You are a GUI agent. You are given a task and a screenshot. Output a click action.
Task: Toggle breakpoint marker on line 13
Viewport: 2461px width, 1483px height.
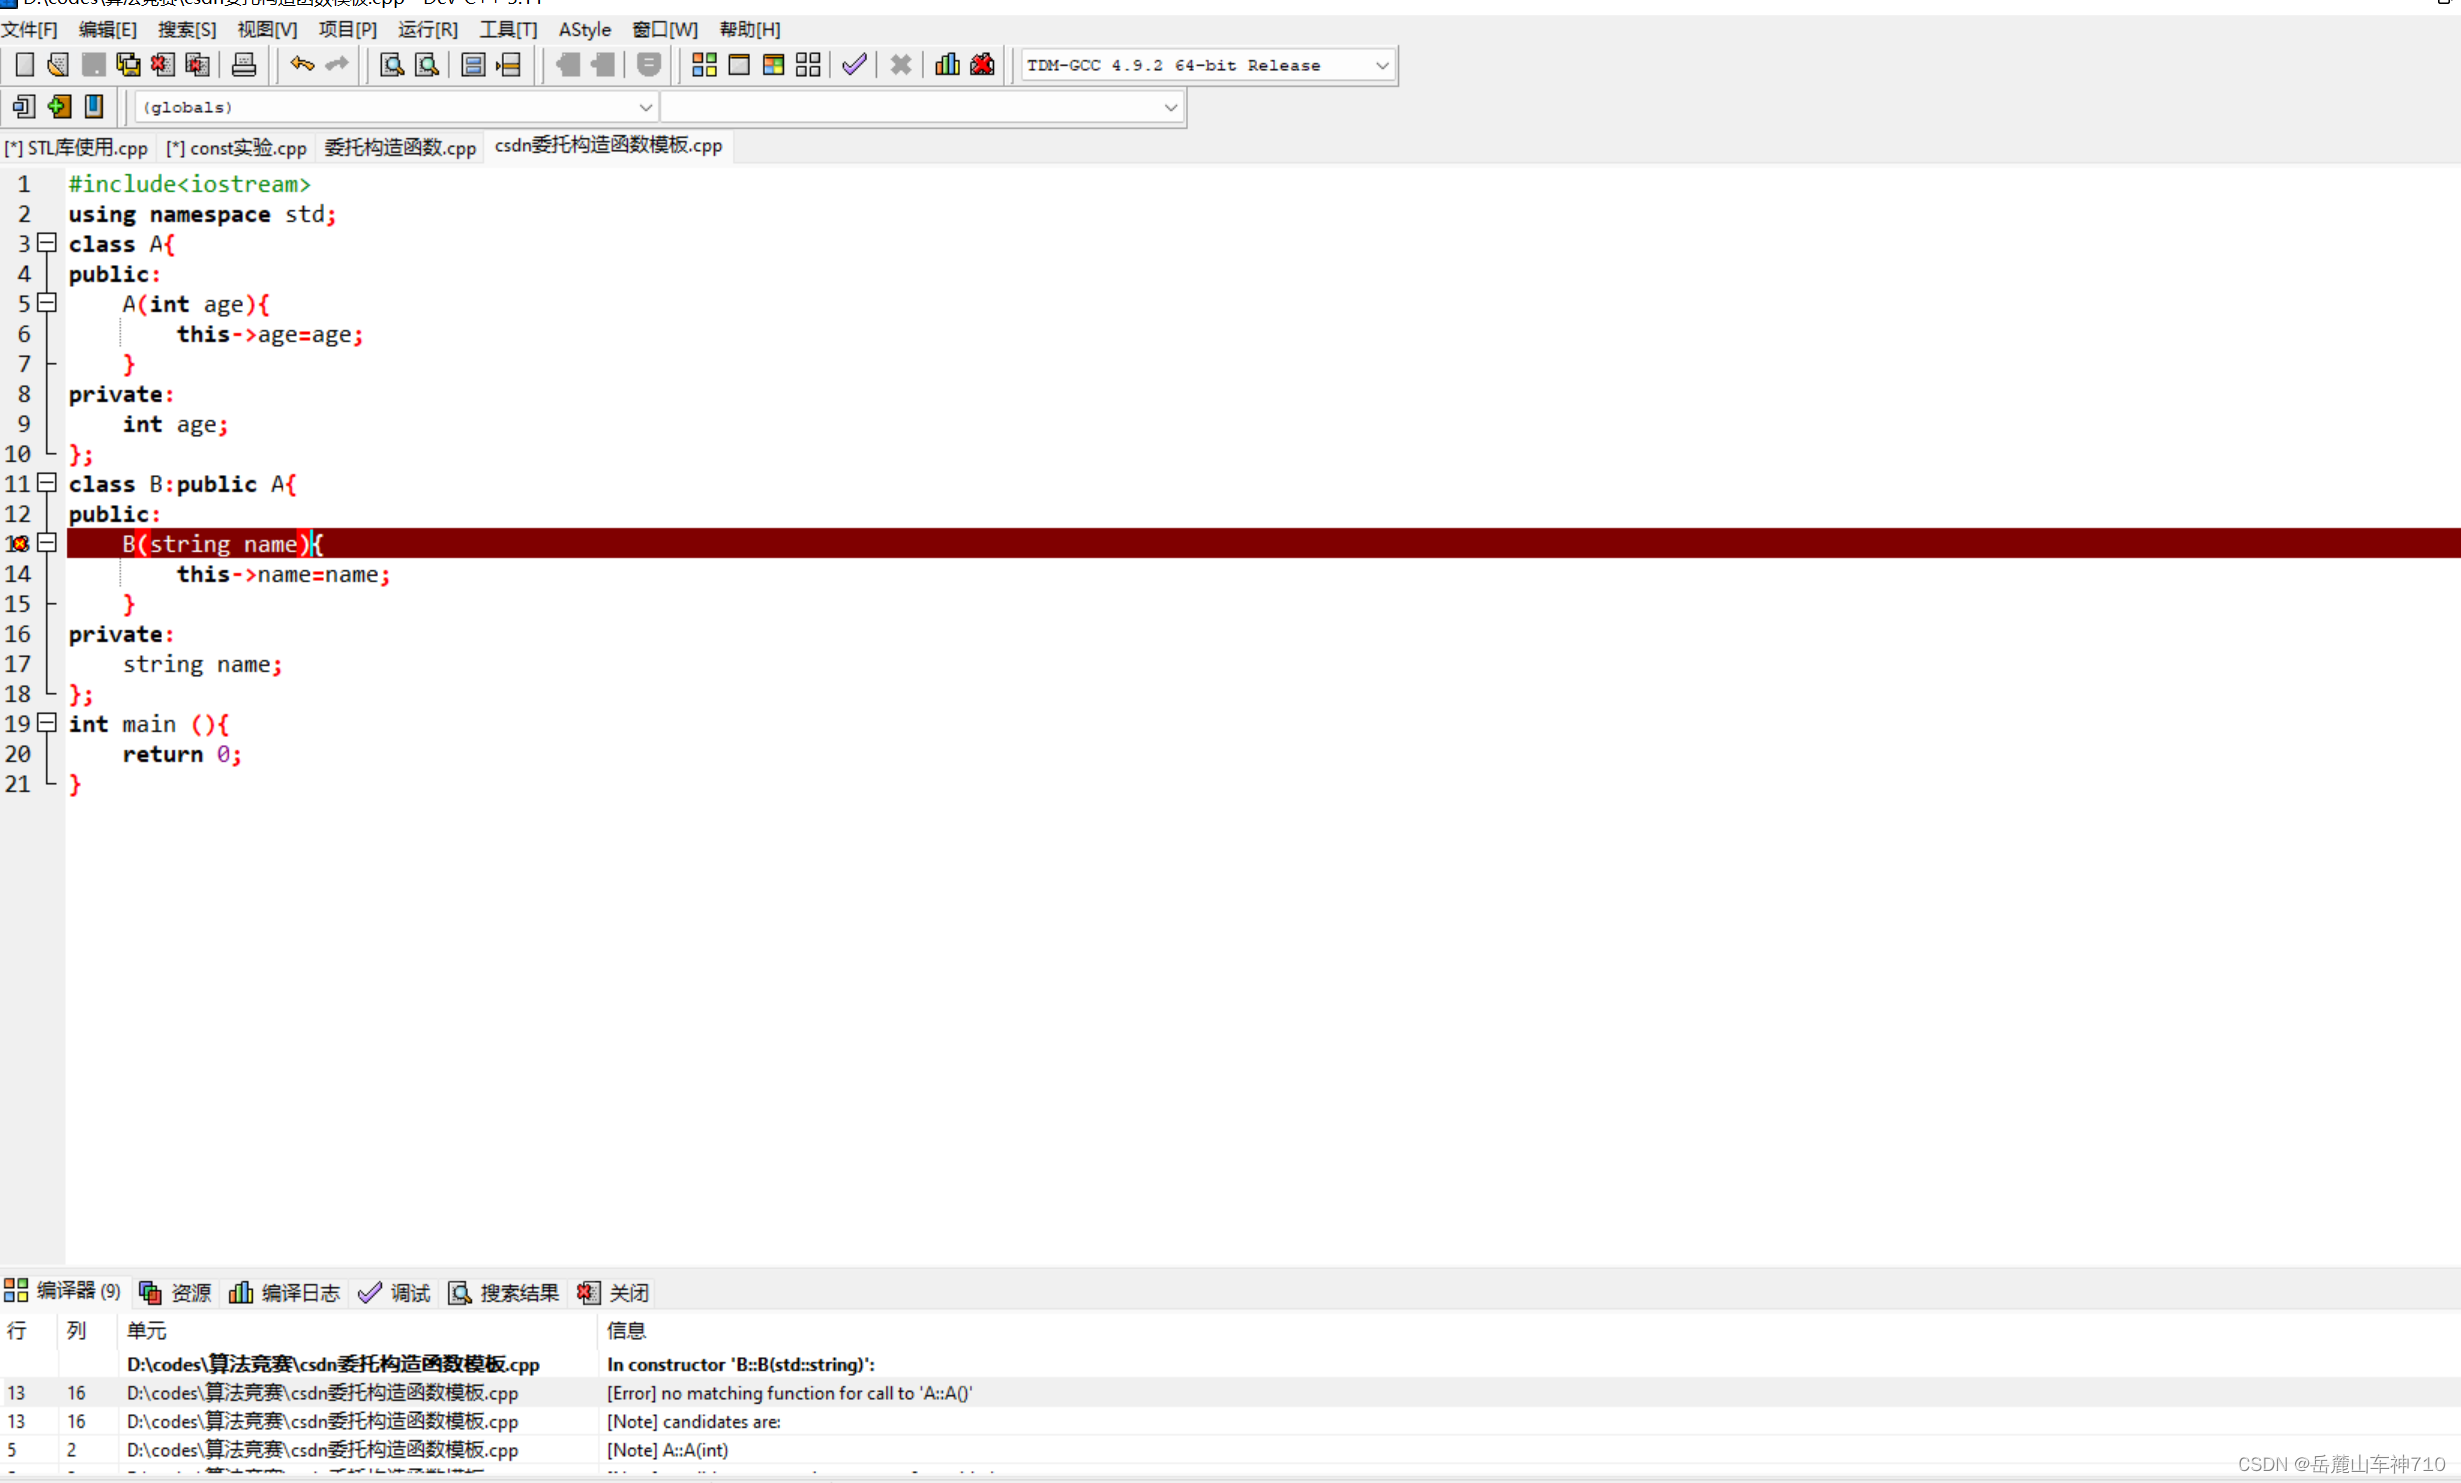[x=18, y=544]
